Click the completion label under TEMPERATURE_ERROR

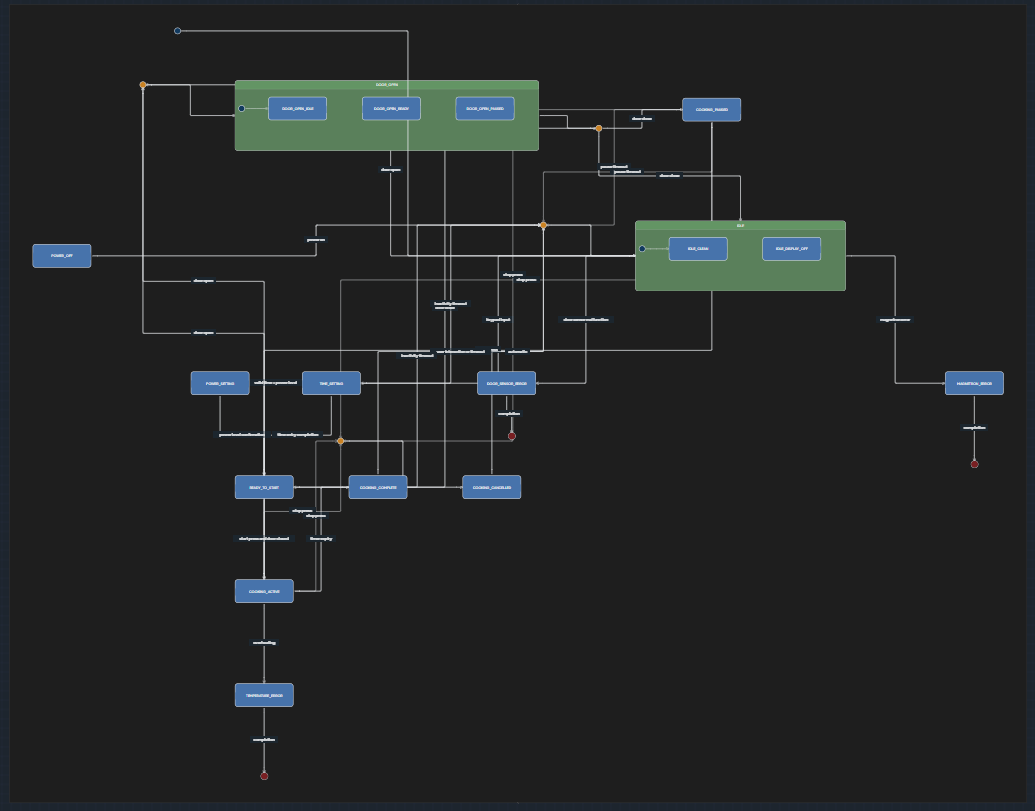pyautogui.click(x=264, y=740)
